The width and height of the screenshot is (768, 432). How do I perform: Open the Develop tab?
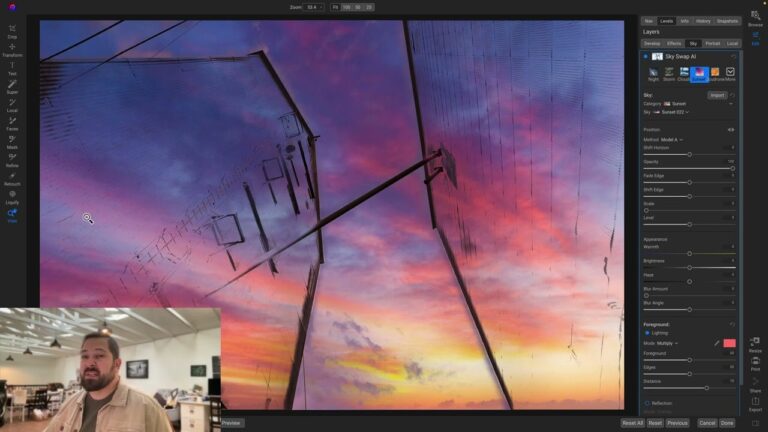coord(652,44)
